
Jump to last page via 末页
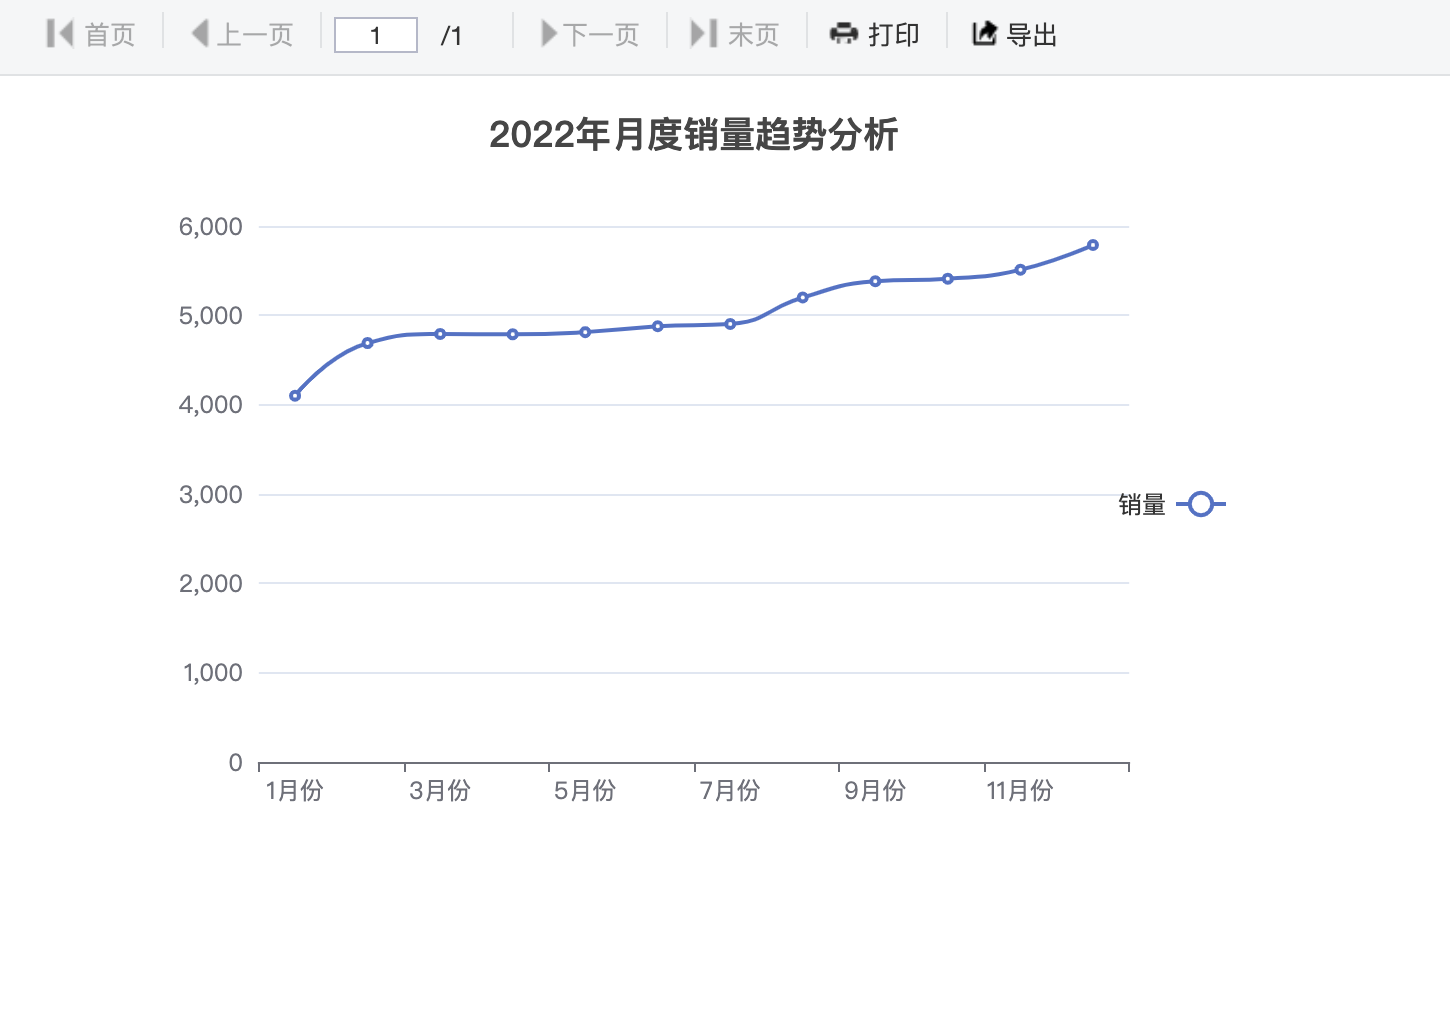tap(735, 35)
